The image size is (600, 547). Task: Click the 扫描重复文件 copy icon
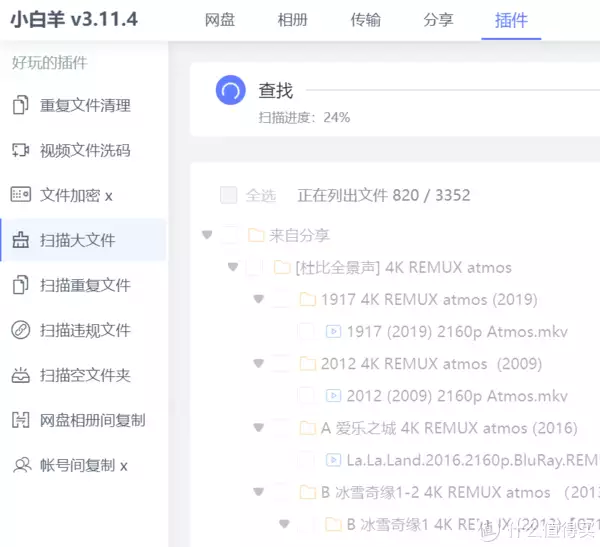pyautogui.click(x=21, y=285)
